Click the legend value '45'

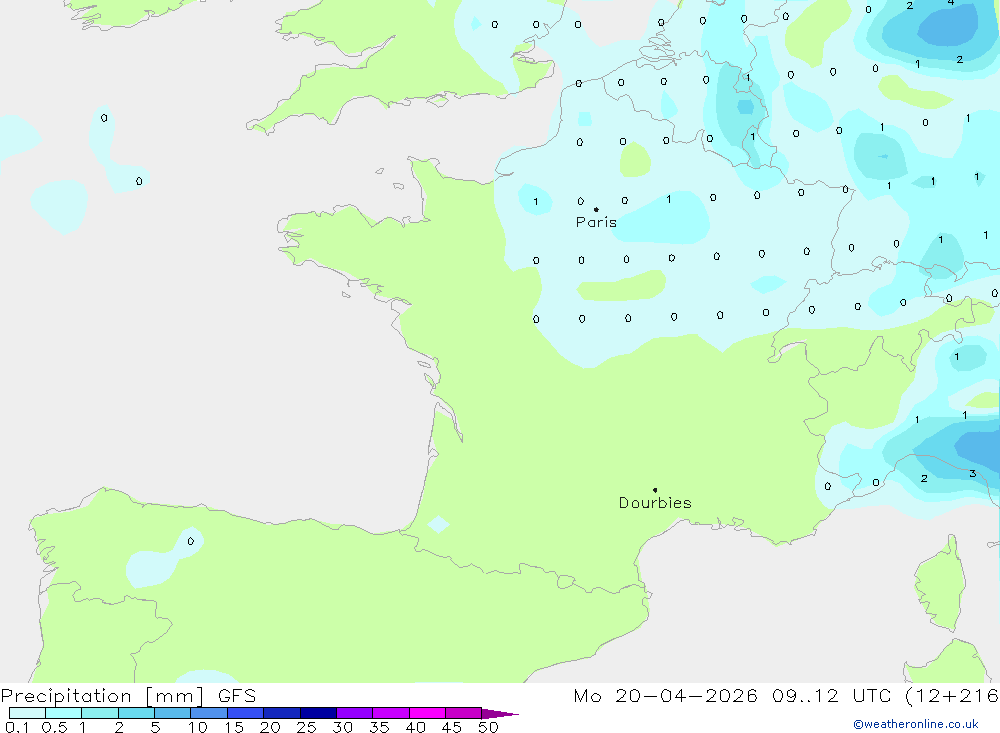point(452,727)
